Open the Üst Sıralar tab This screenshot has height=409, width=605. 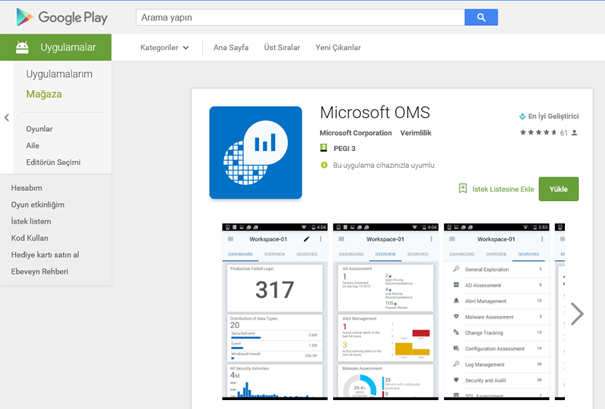tap(282, 47)
